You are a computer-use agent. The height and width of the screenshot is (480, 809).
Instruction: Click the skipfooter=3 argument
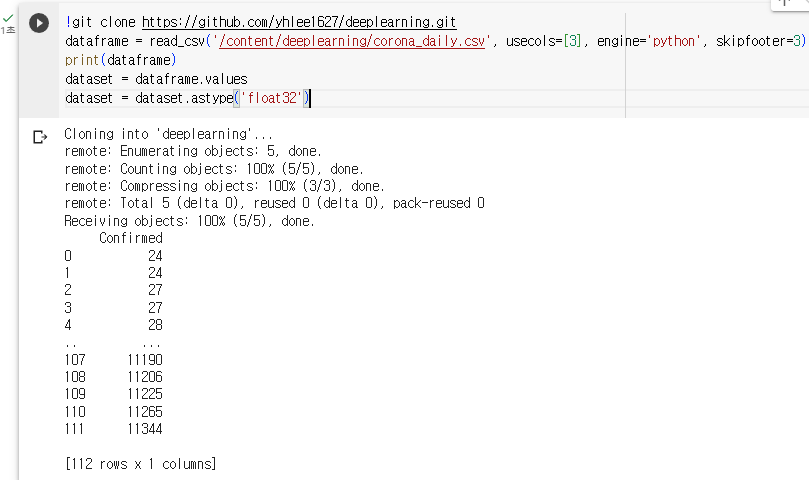click(x=757, y=41)
